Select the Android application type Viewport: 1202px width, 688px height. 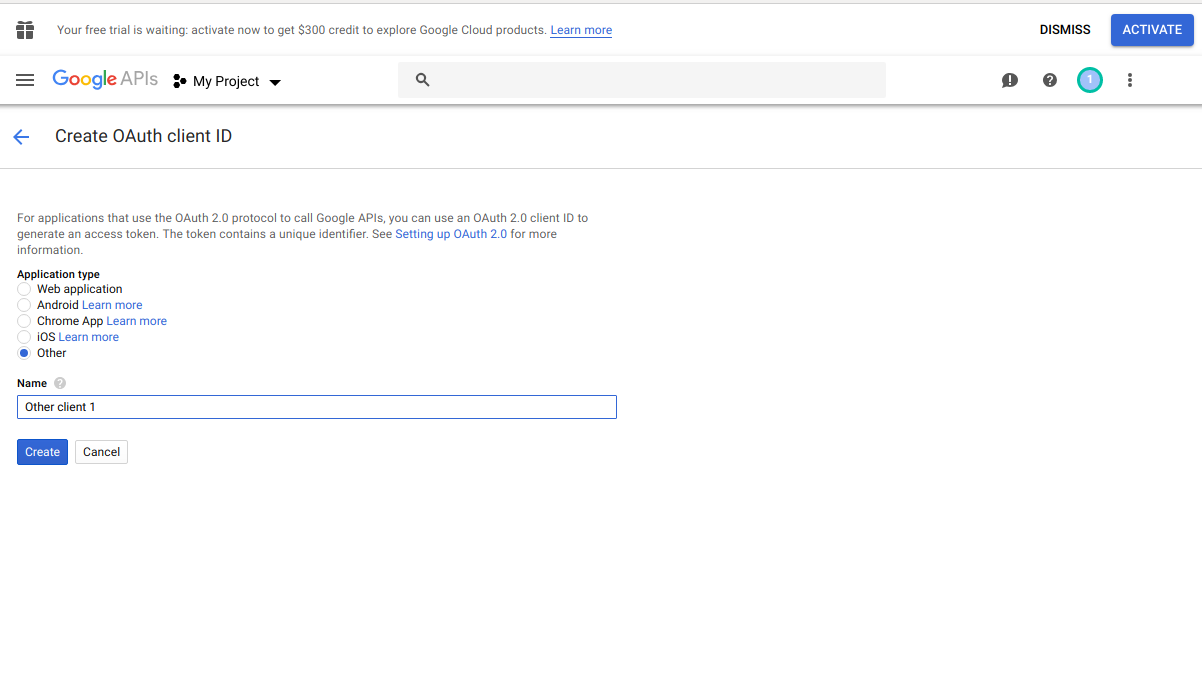coord(23,305)
